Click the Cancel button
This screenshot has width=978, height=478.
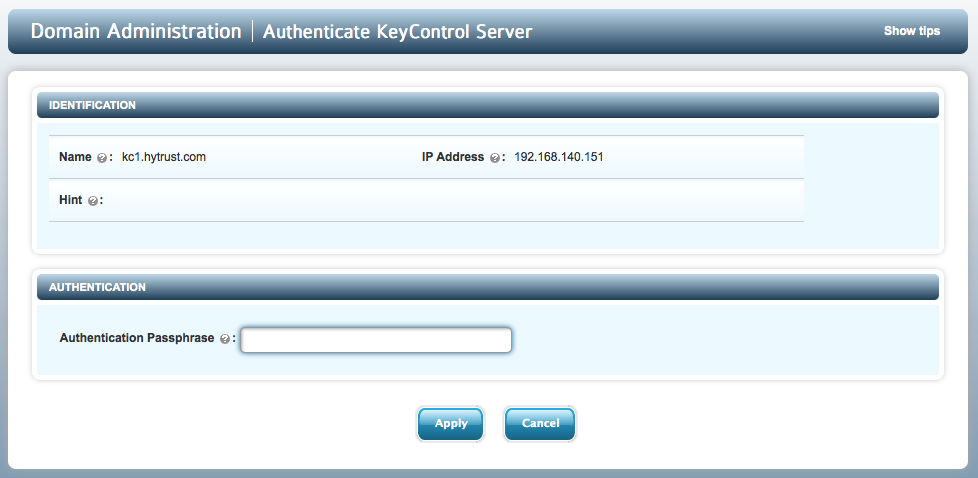(x=540, y=424)
